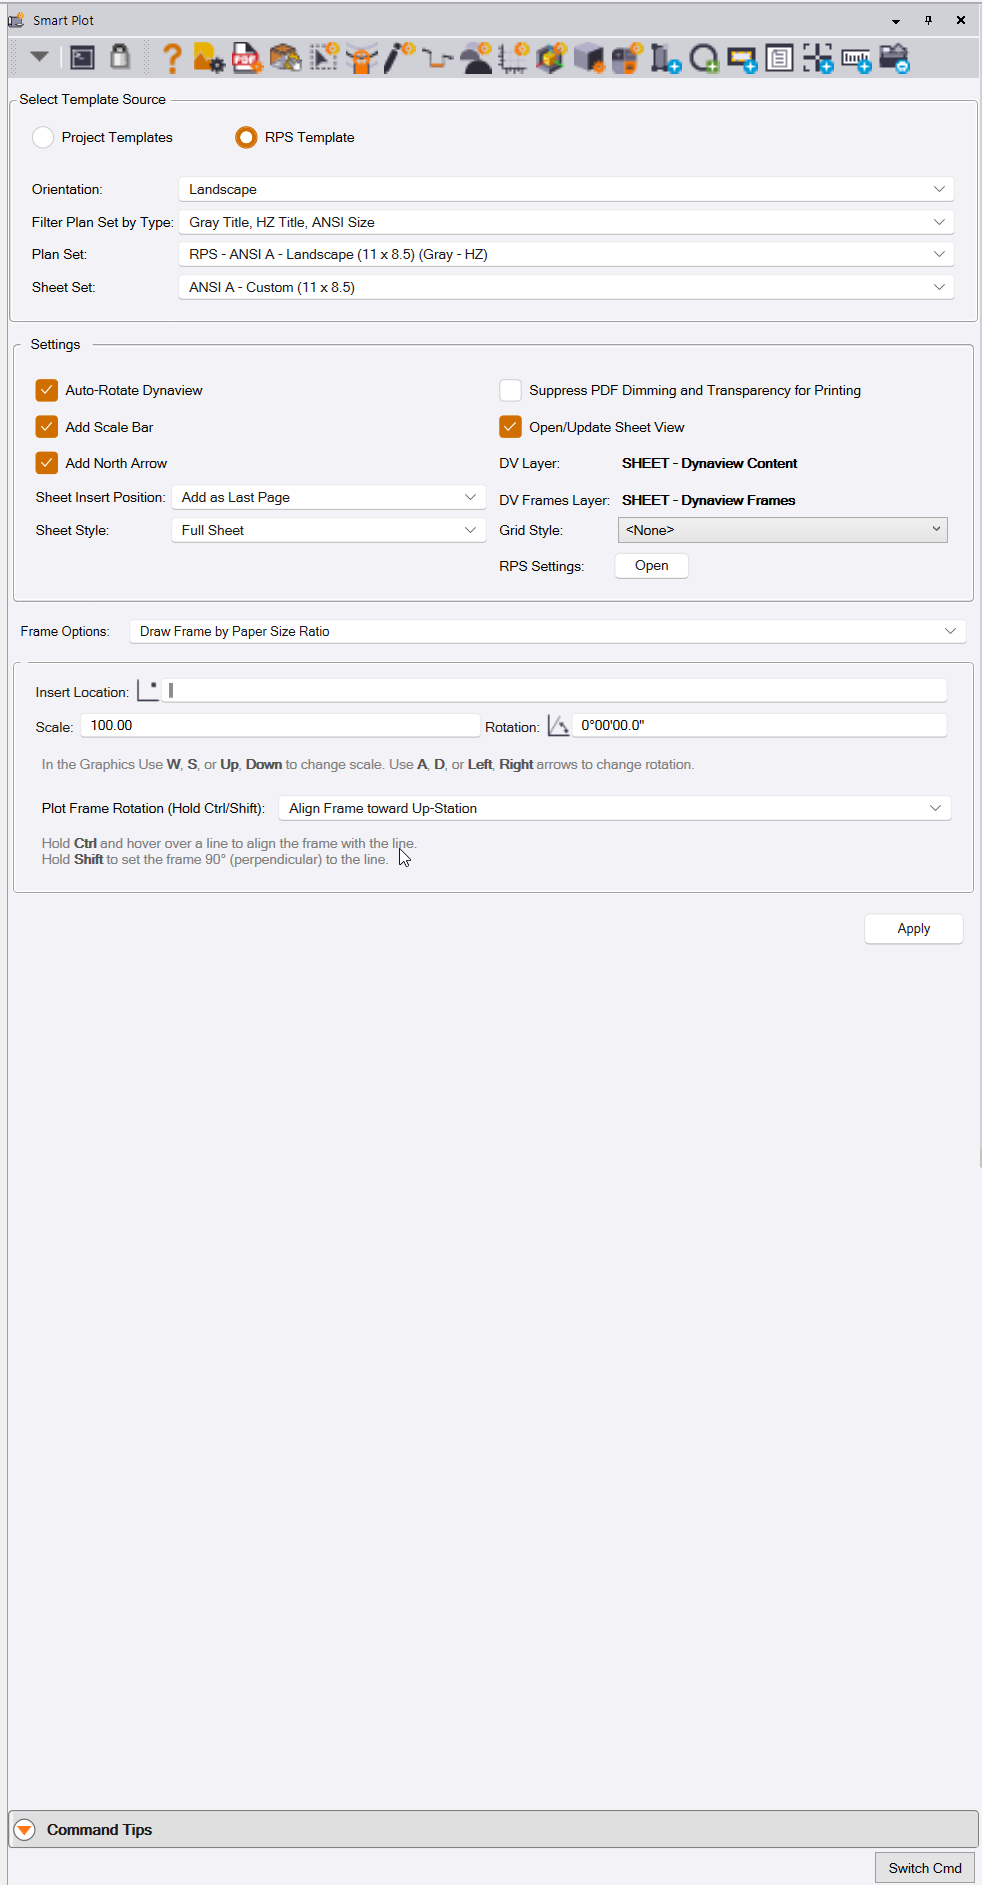Screen dimensions: 982x1885
Task: Click the Apply button
Action: [x=913, y=928]
